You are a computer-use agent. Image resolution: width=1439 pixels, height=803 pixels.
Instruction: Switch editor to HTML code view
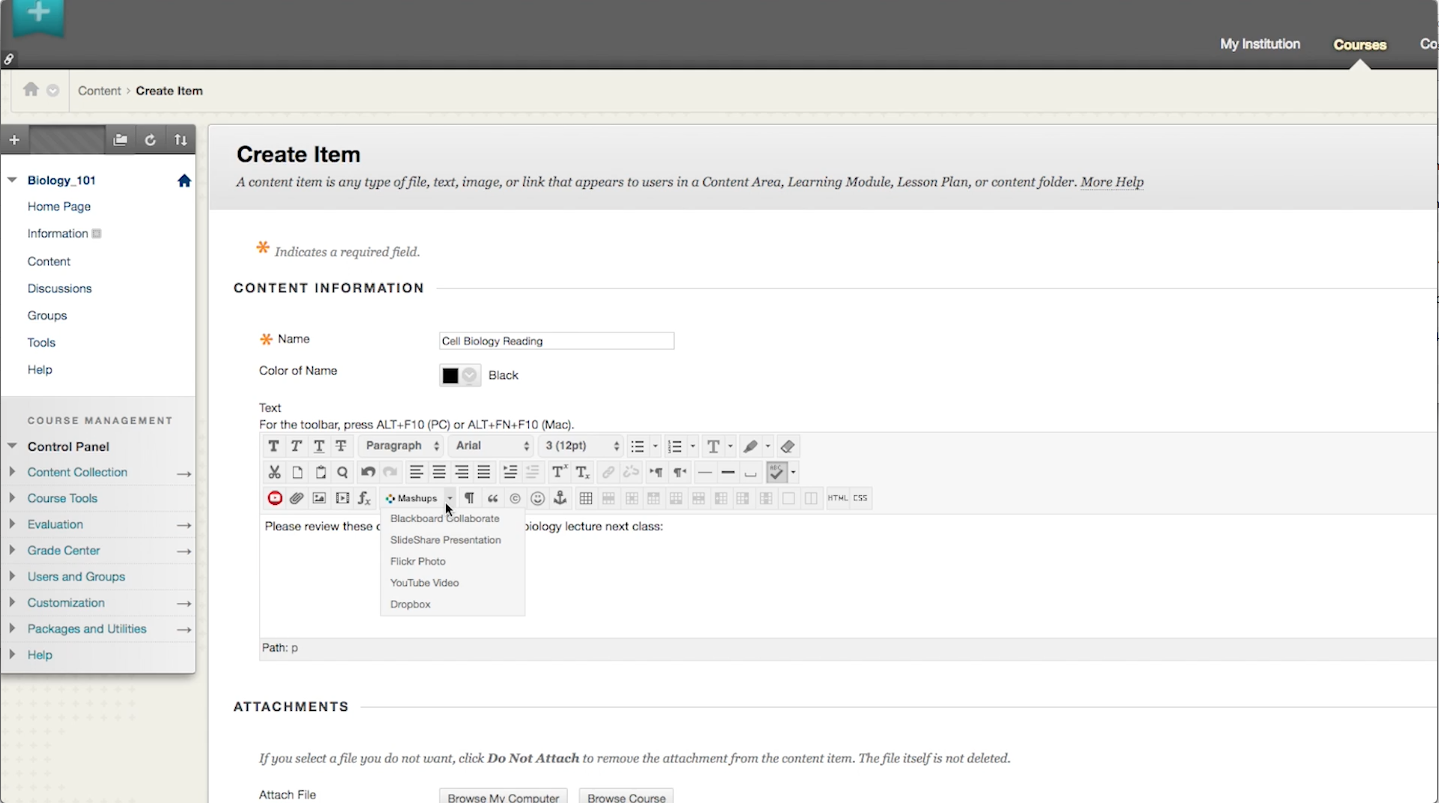coord(837,498)
